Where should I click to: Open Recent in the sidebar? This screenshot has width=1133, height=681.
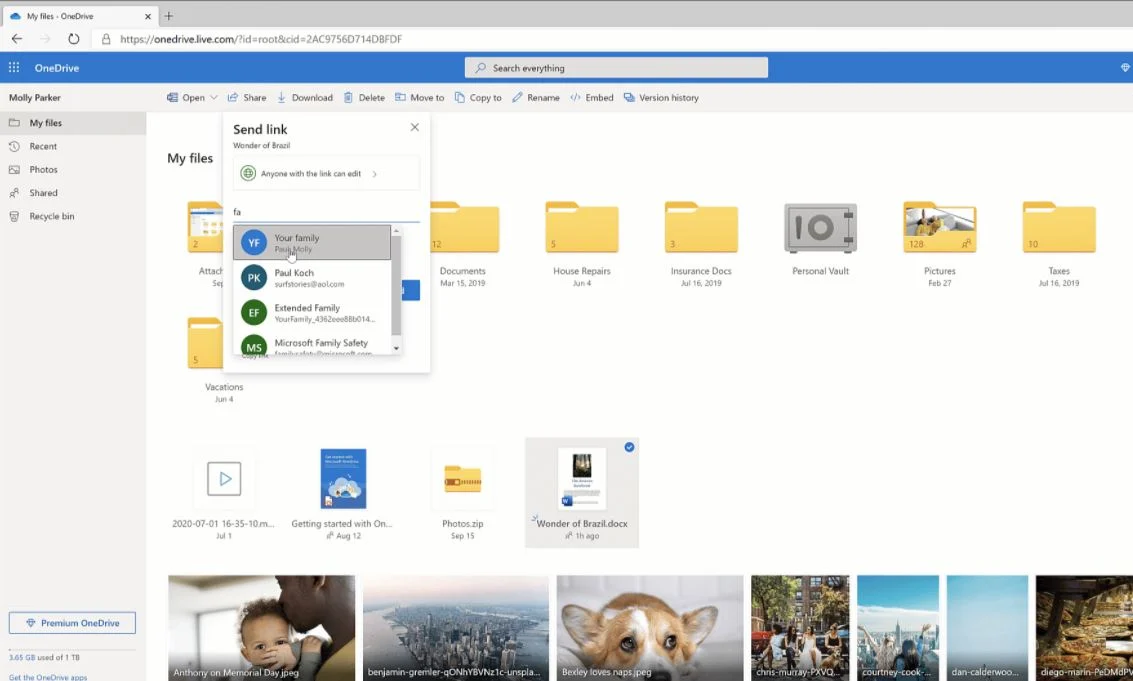click(x=73, y=146)
